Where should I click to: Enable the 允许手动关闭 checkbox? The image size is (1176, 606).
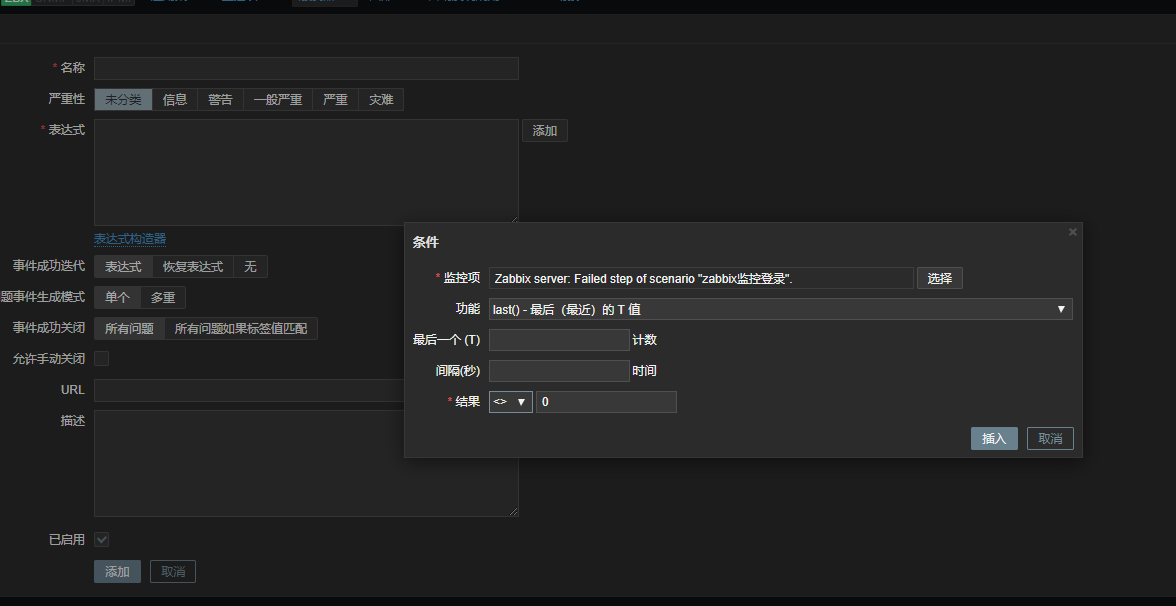(x=102, y=359)
